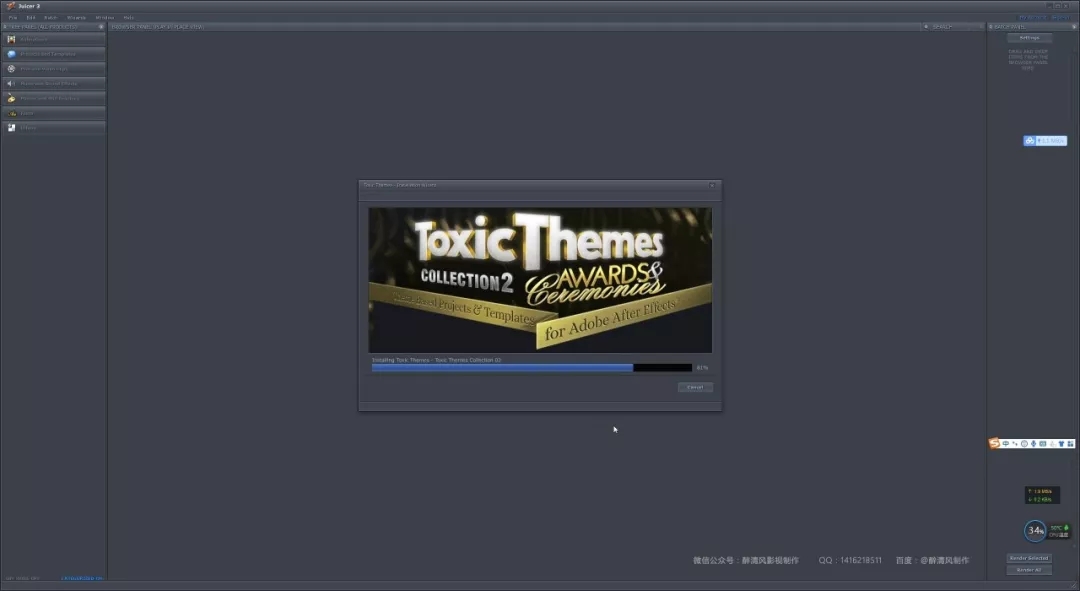Open the Search panel dropdown
The width and height of the screenshot is (1080, 591).
click(x=926, y=27)
